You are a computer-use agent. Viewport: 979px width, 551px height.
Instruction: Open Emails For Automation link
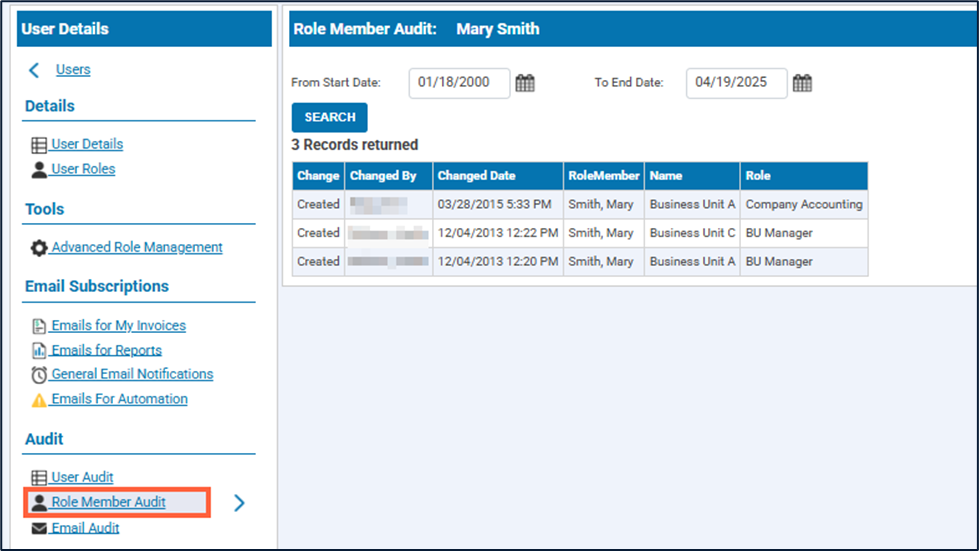pyautogui.click(x=119, y=399)
